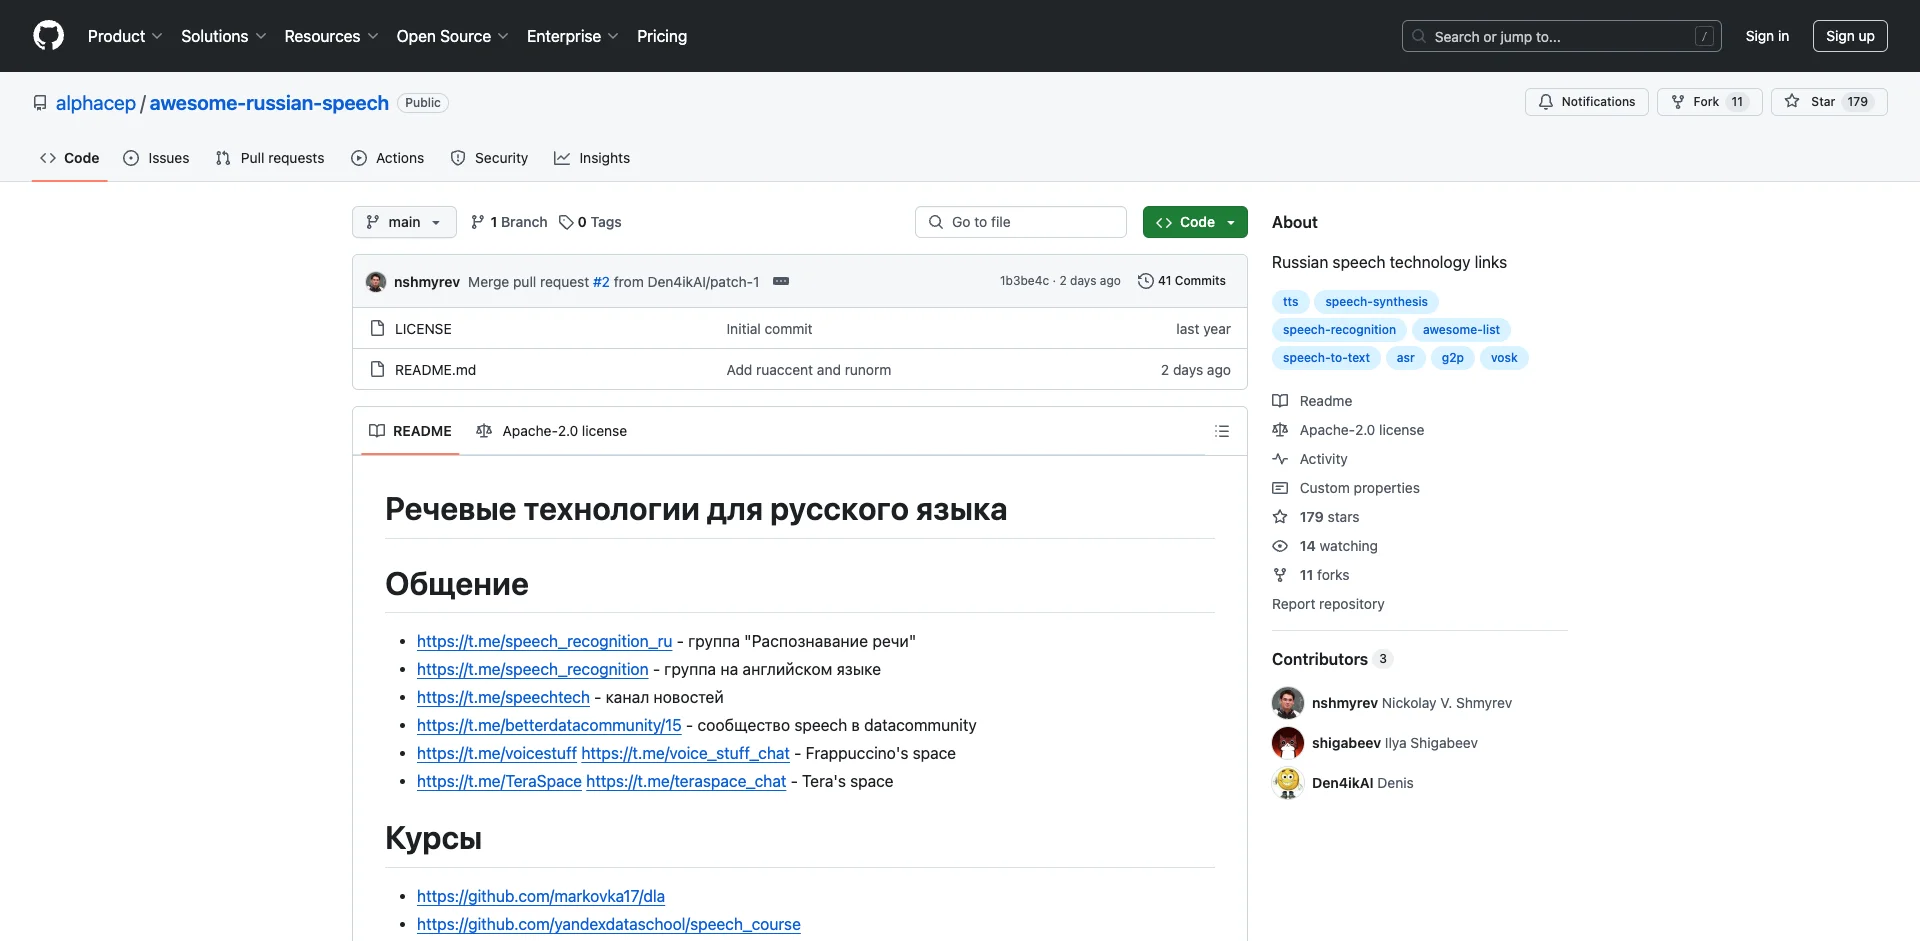Open the main branch selector dropdown
Screen dimensions: 1920x941
coord(404,222)
